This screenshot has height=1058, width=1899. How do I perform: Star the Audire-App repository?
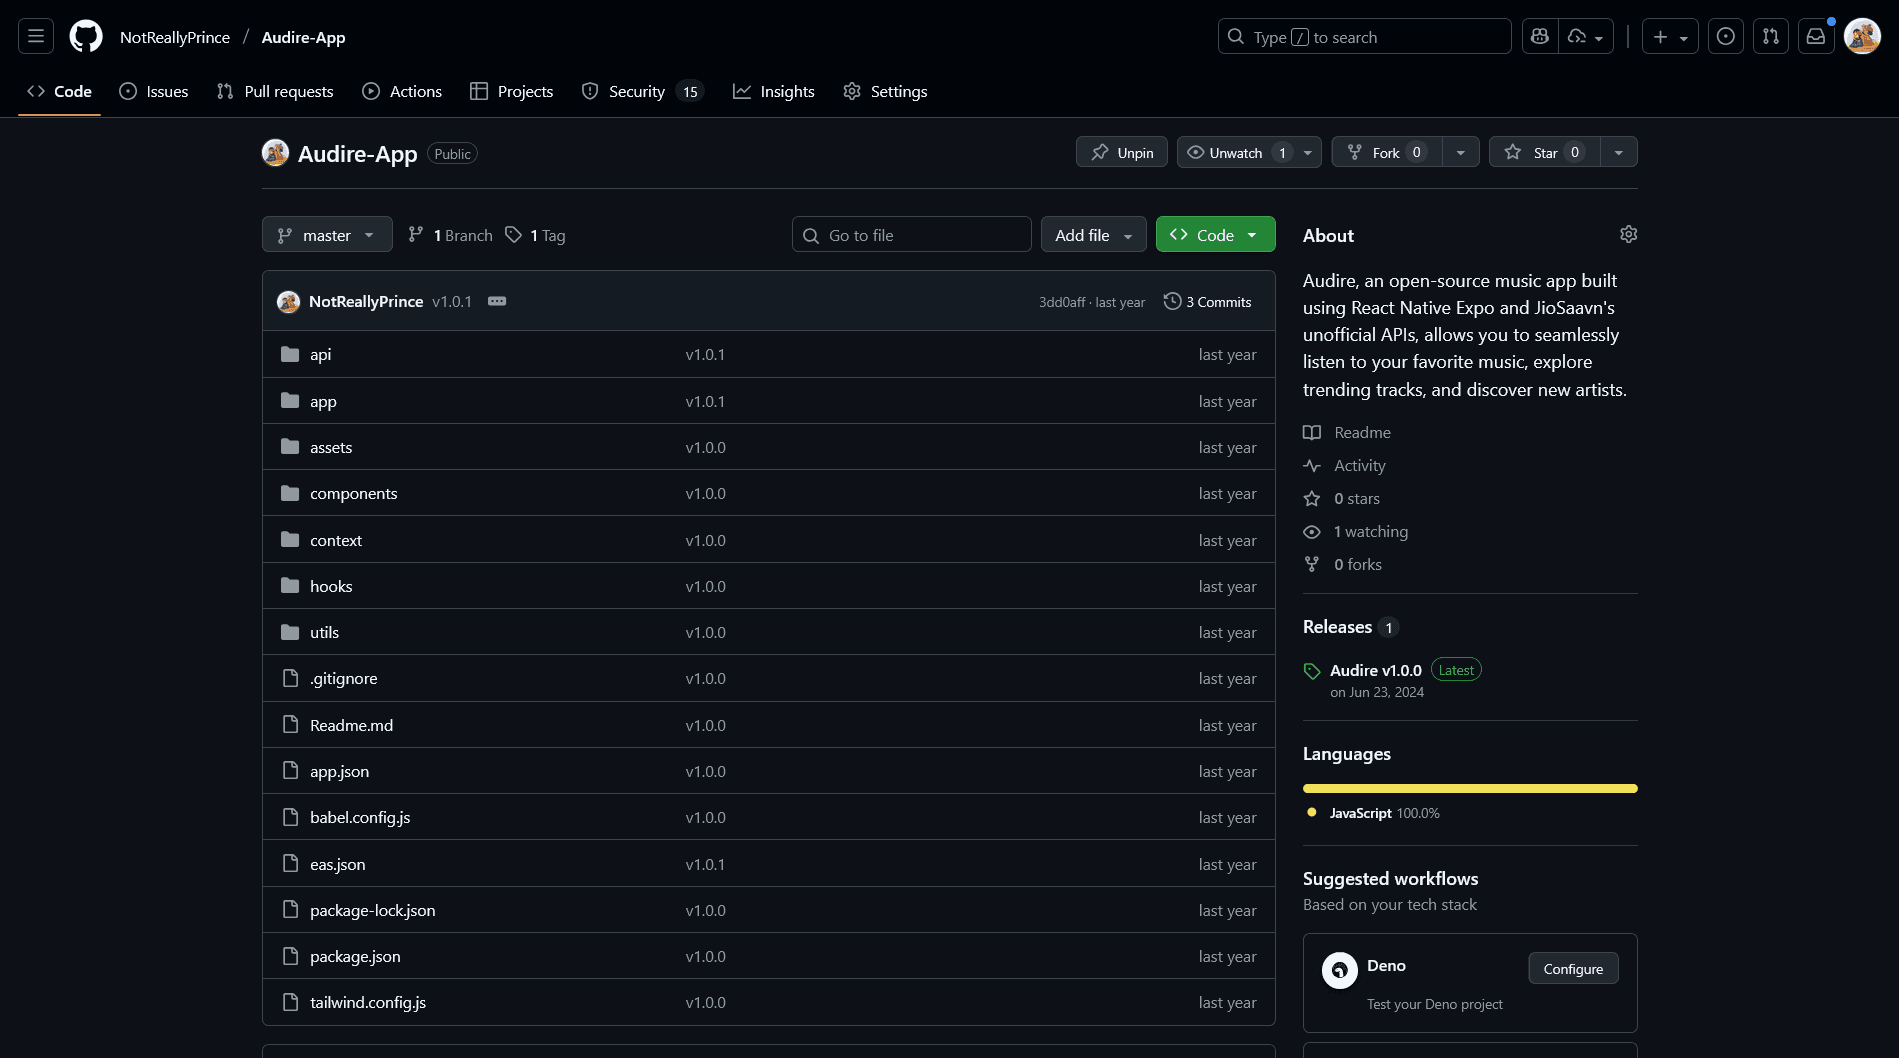pyautogui.click(x=1541, y=152)
